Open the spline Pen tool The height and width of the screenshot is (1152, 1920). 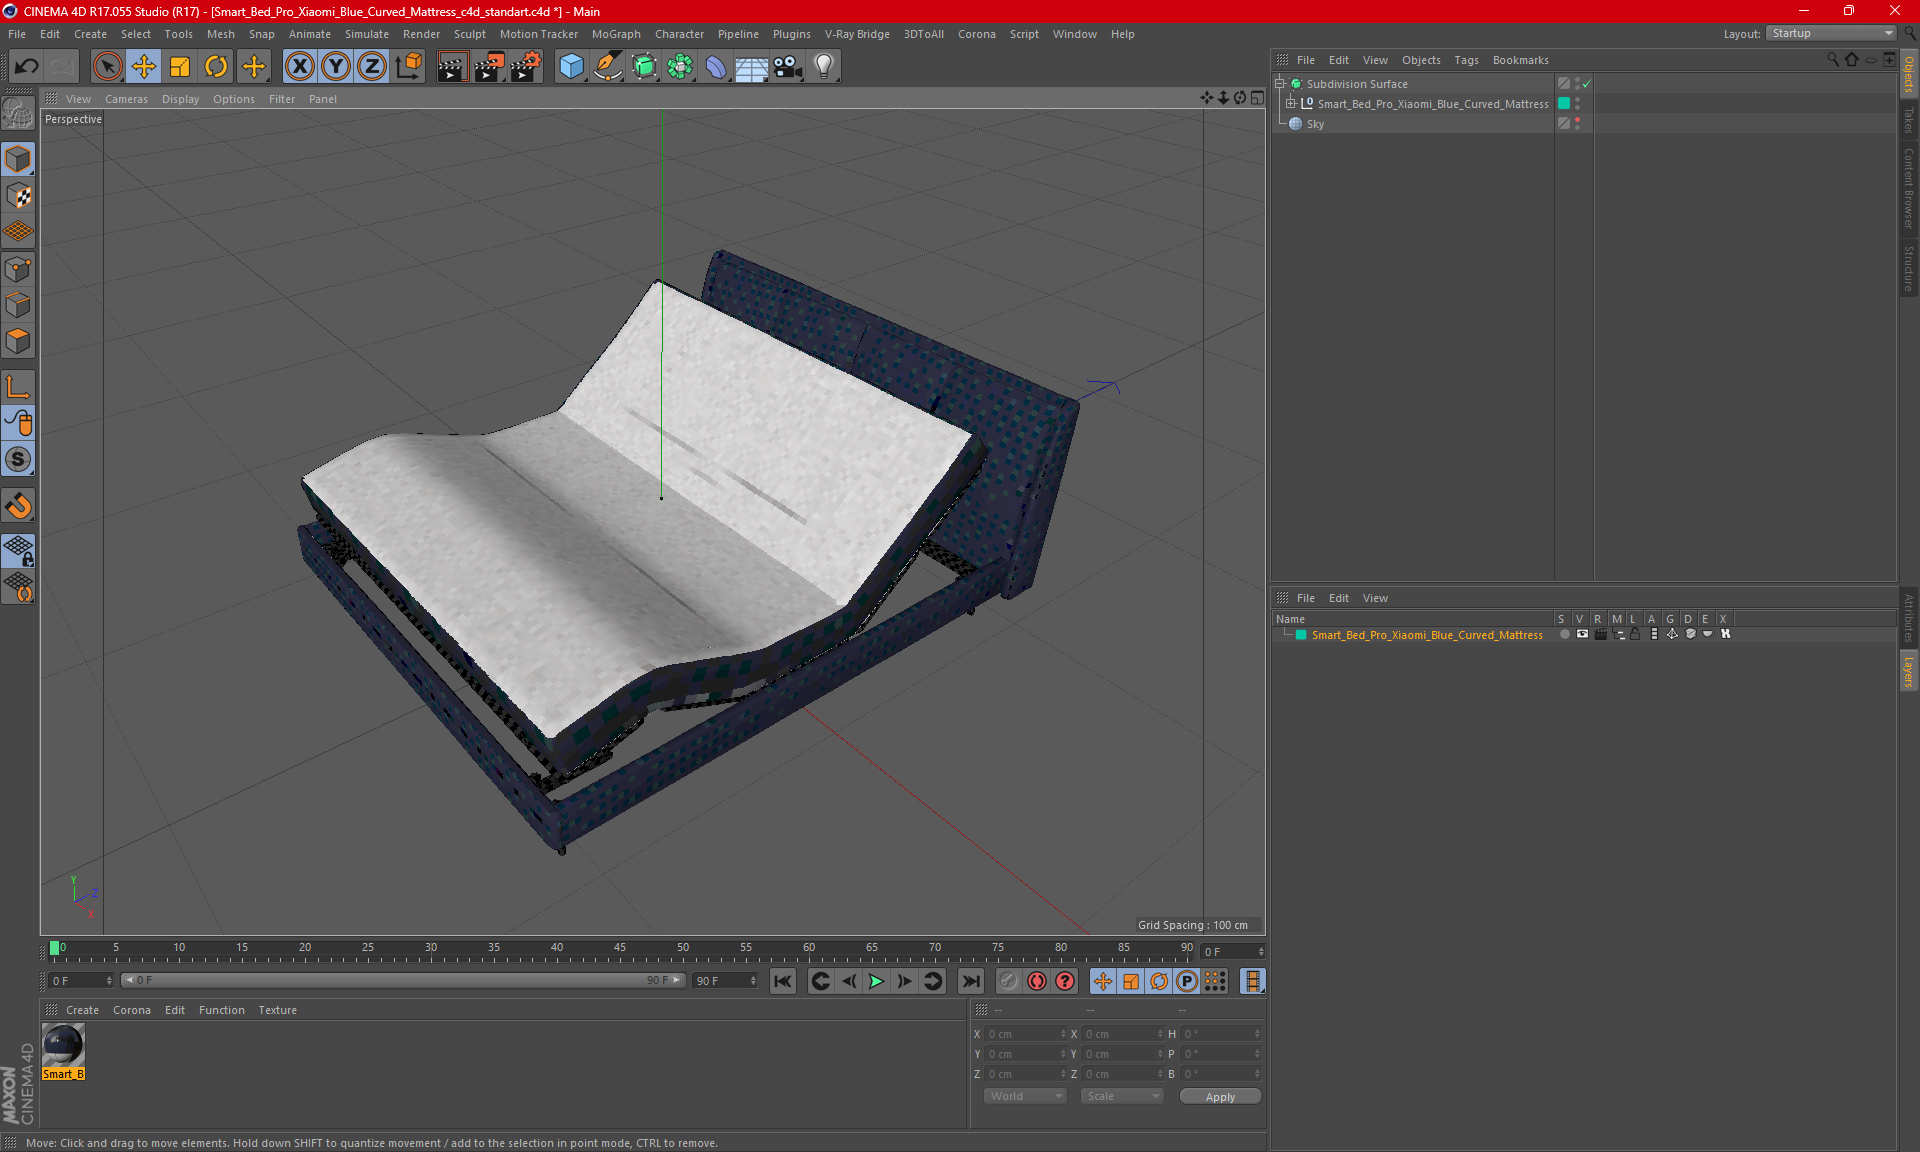click(607, 67)
